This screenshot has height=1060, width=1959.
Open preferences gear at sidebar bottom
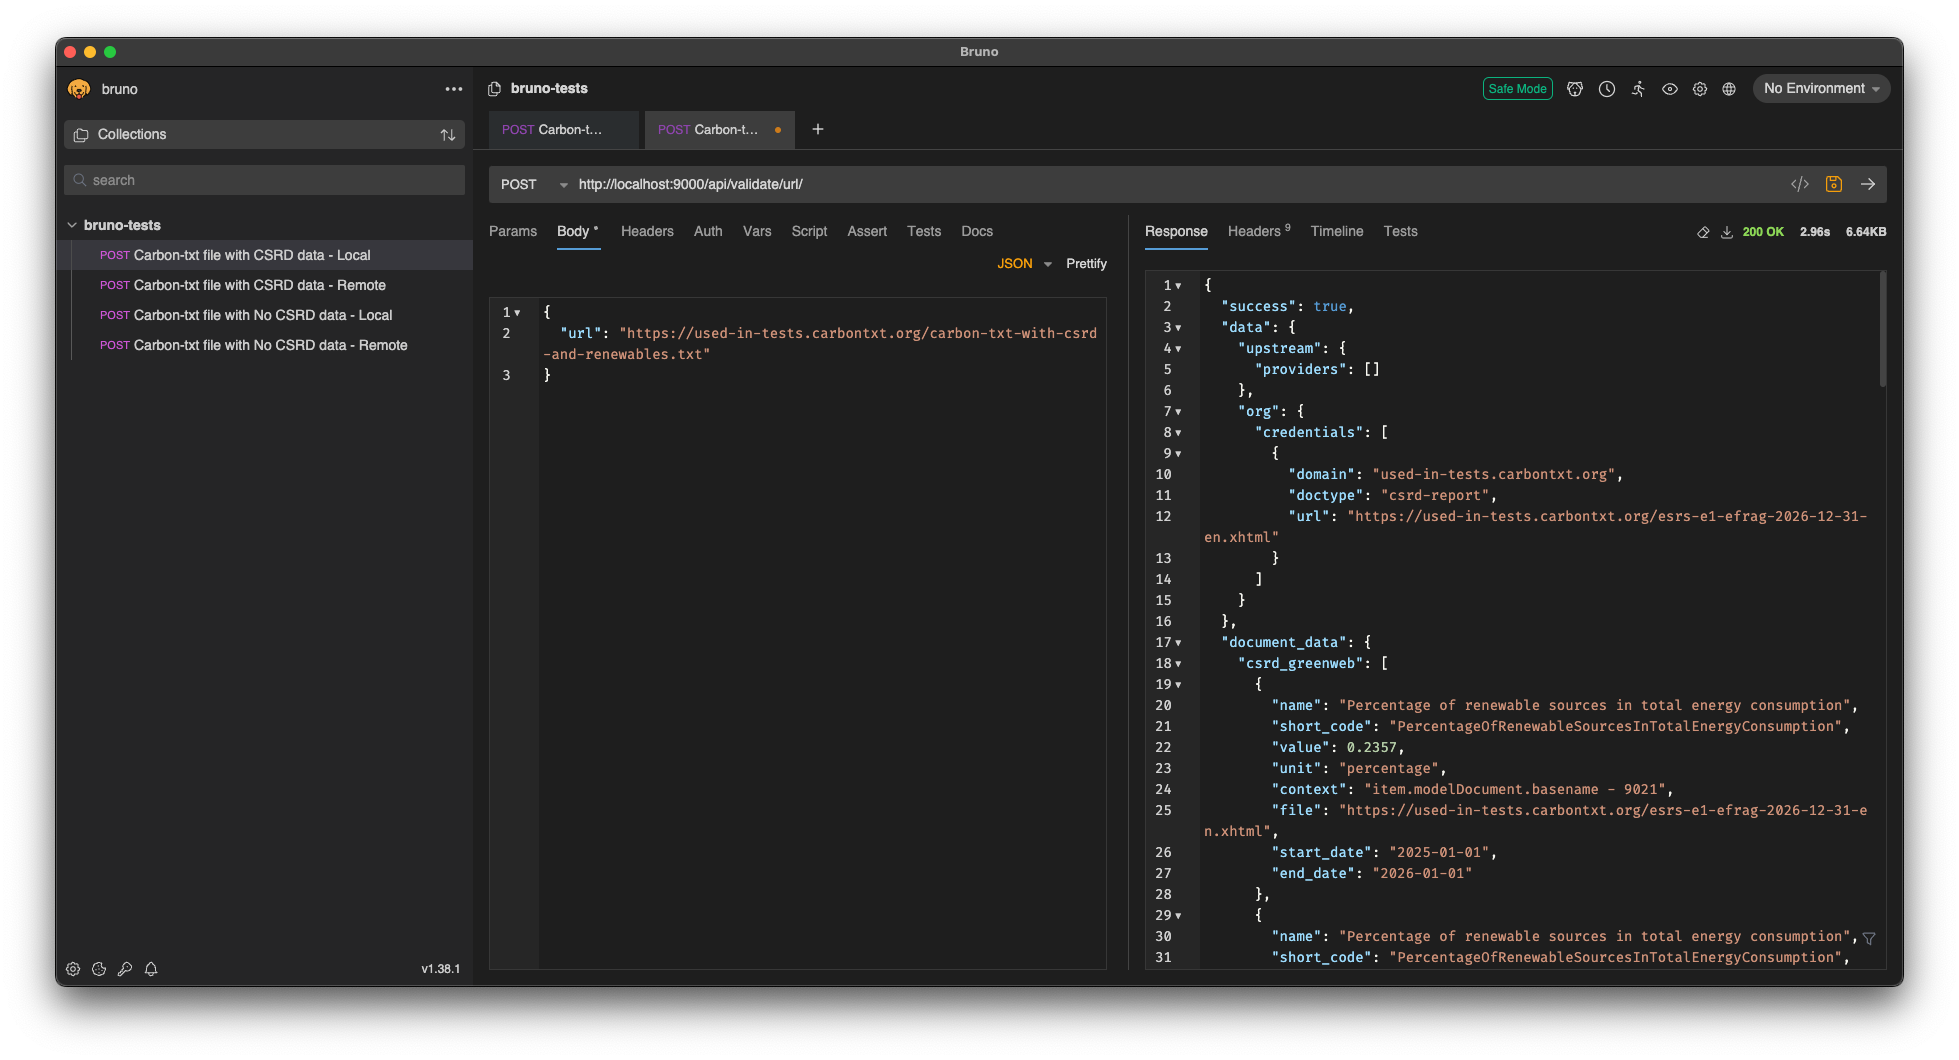73,969
